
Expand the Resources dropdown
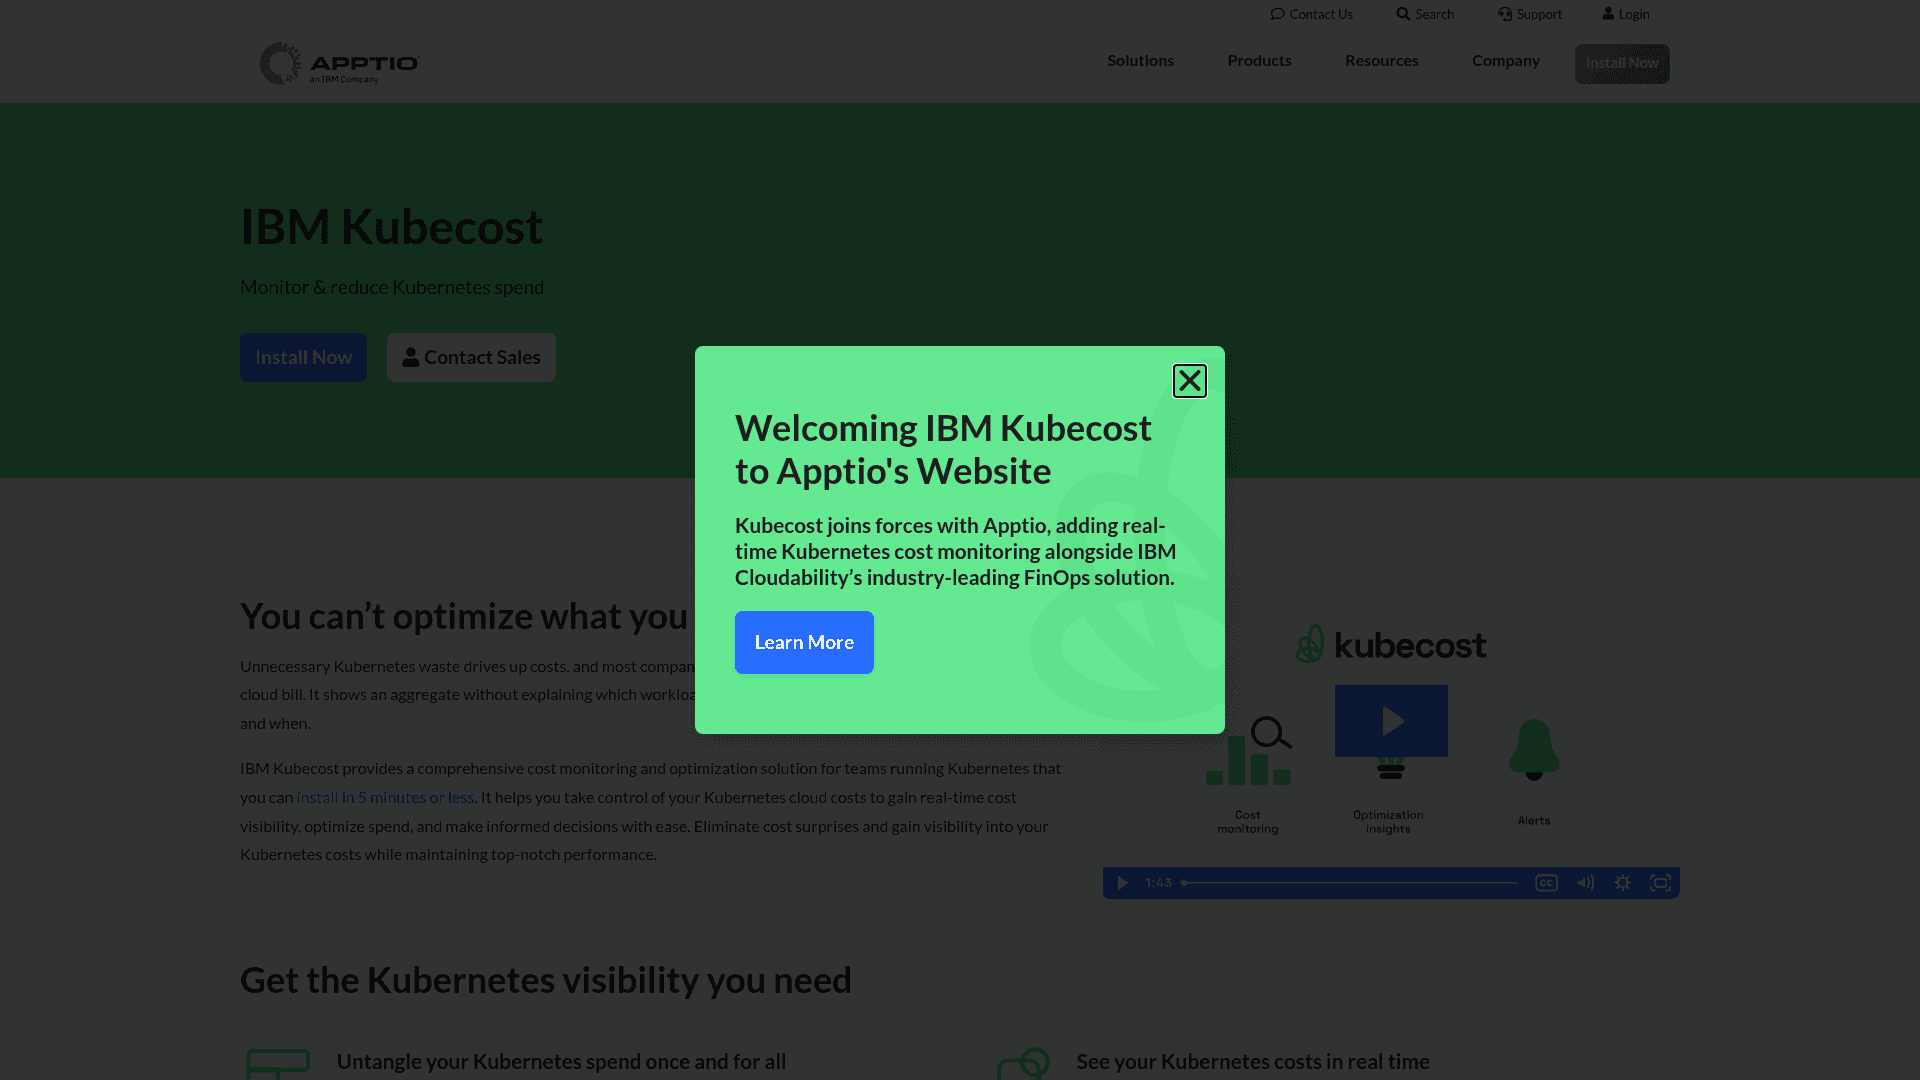pyautogui.click(x=1381, y=60)
